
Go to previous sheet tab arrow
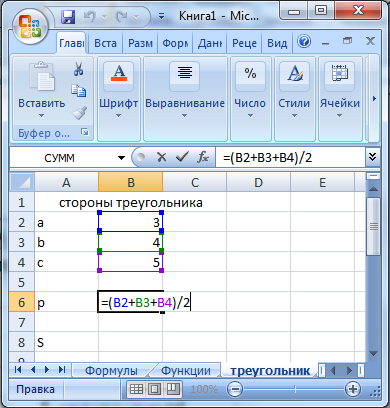click(x=33, y=369)
